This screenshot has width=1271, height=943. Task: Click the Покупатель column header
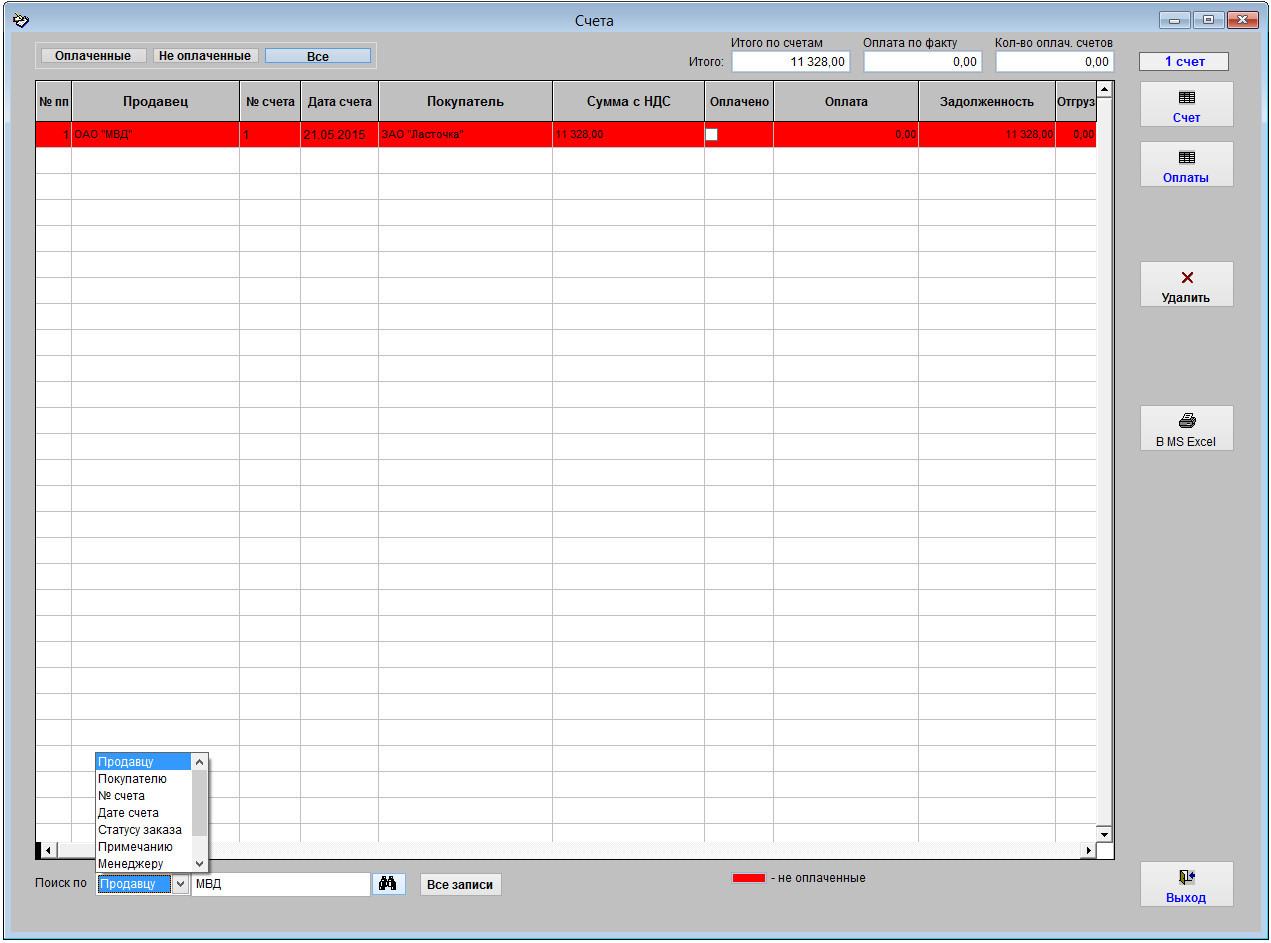click(466, 101)
